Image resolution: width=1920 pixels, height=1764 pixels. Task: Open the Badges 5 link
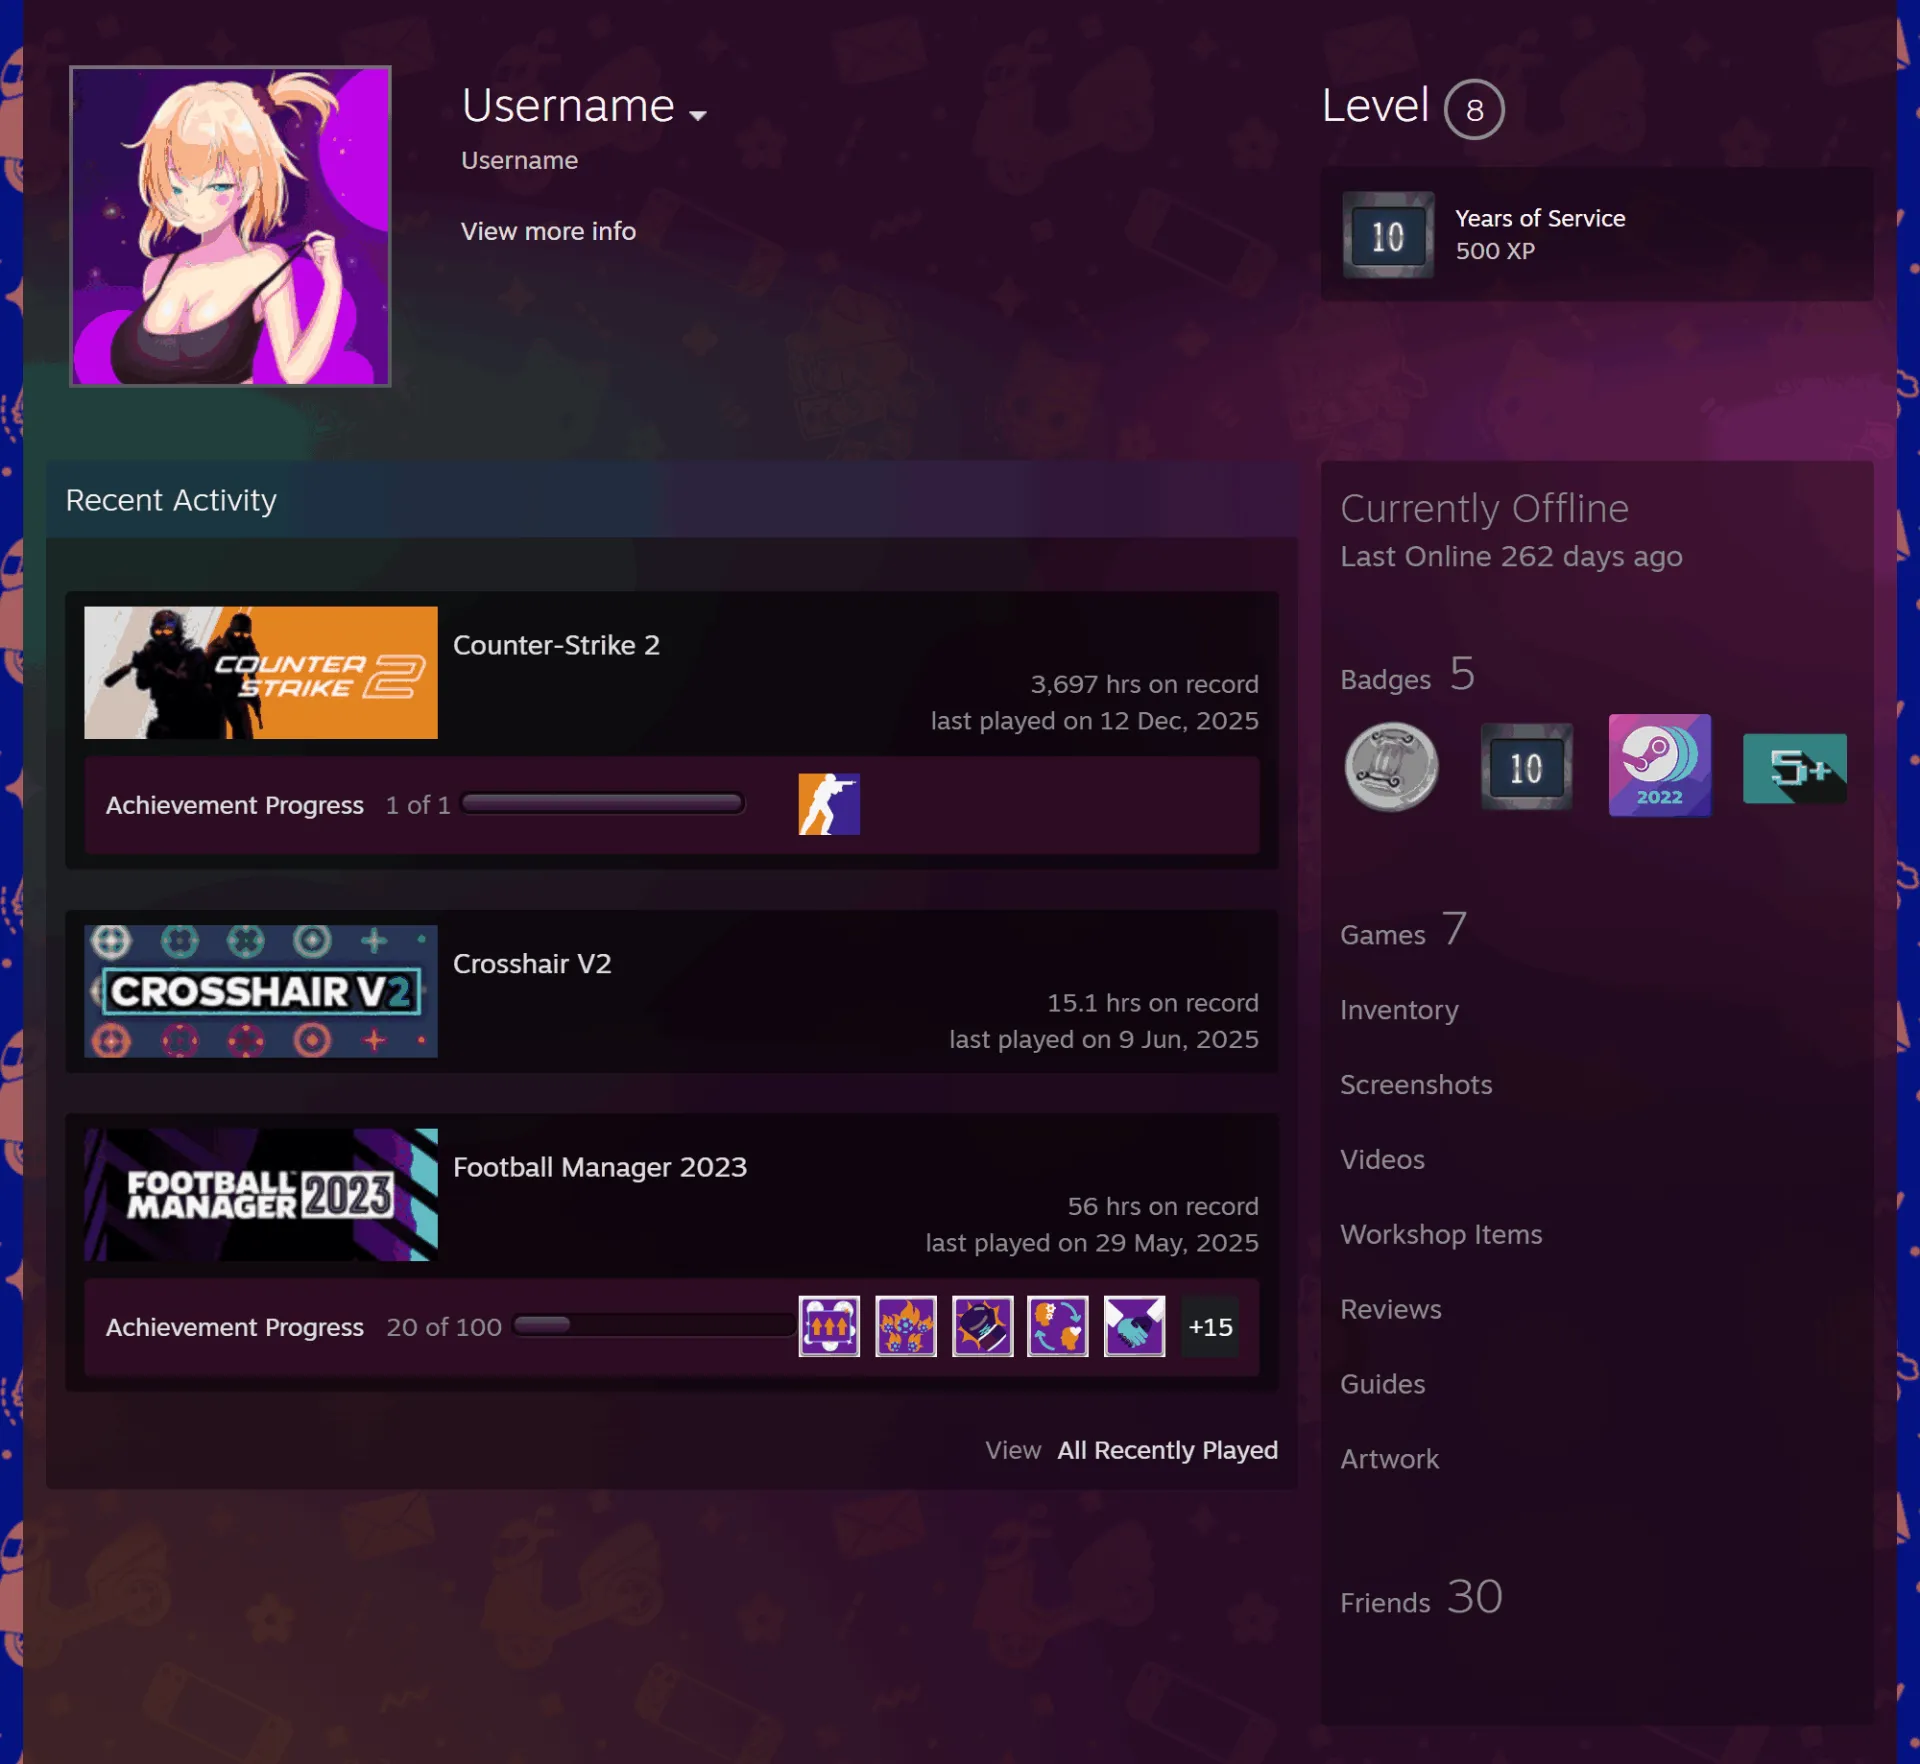pos(1407,676)
